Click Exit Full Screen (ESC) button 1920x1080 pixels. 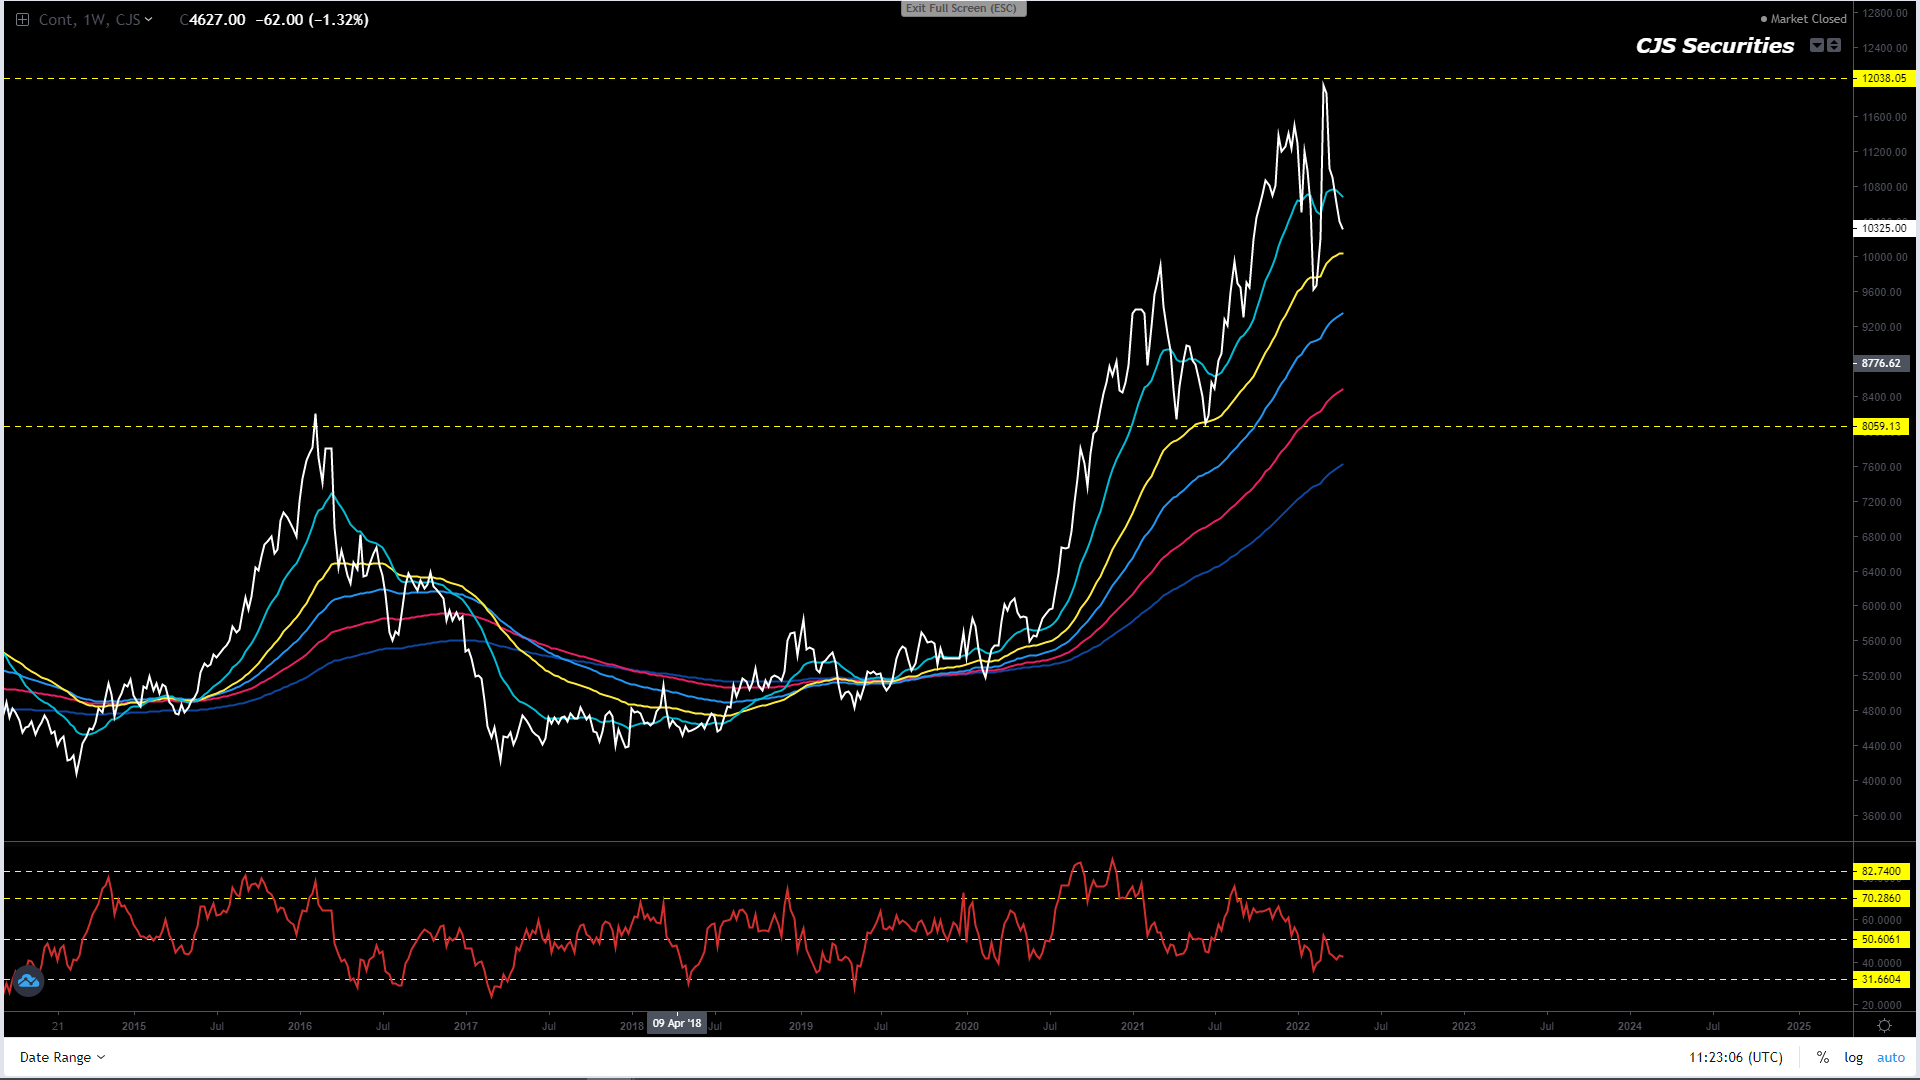[962, 8]
